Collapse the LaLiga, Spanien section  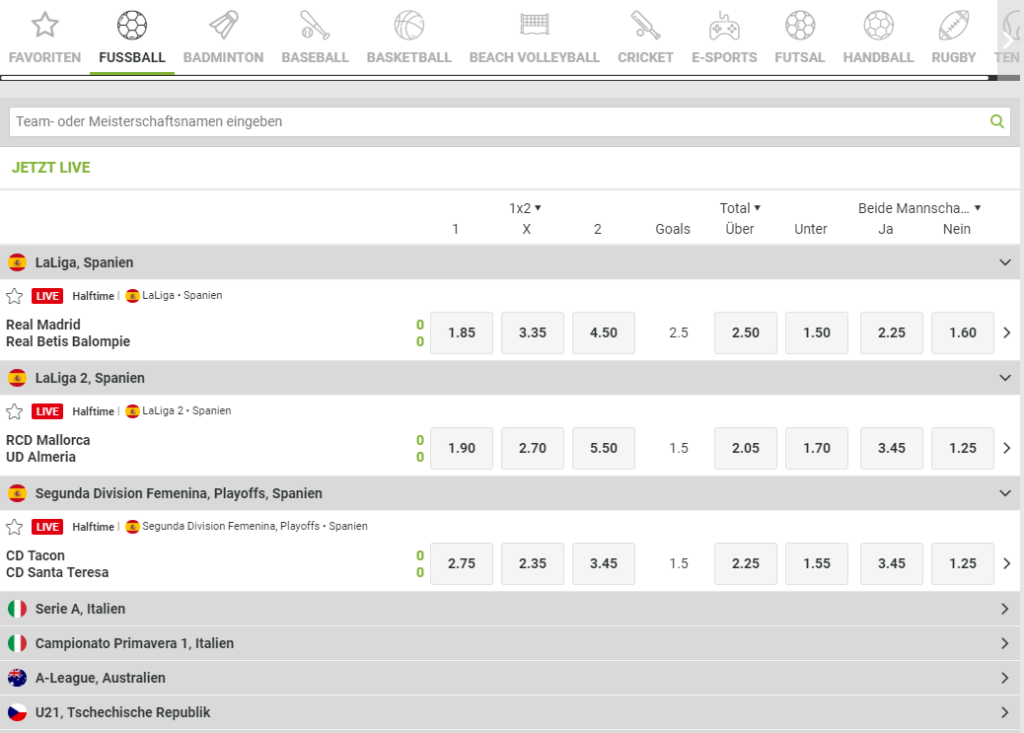(x=1005, y=263)
